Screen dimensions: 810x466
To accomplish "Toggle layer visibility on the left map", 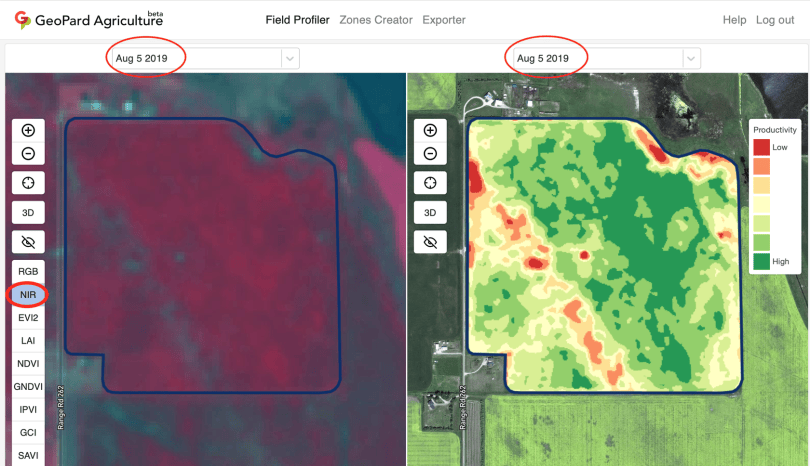I will (28, 242).
